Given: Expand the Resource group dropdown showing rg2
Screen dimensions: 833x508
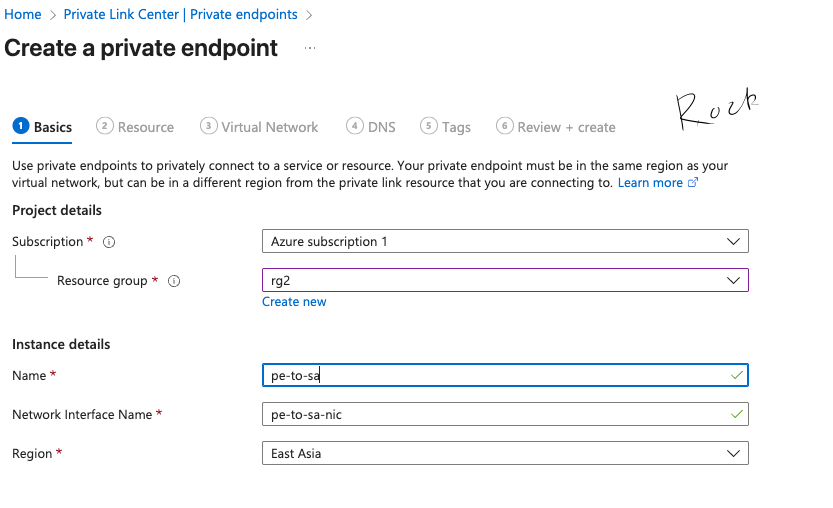Looking at the screenshot, I should pyautogui.click(x=504, y=281).
